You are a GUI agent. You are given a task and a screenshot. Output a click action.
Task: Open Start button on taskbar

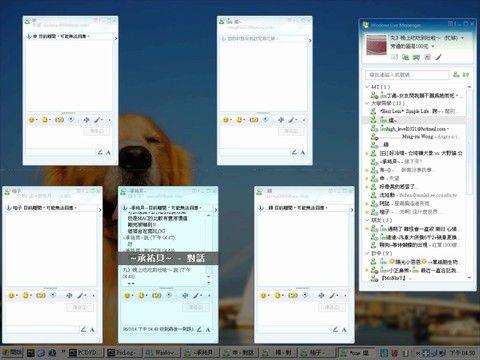coord(12,352)
